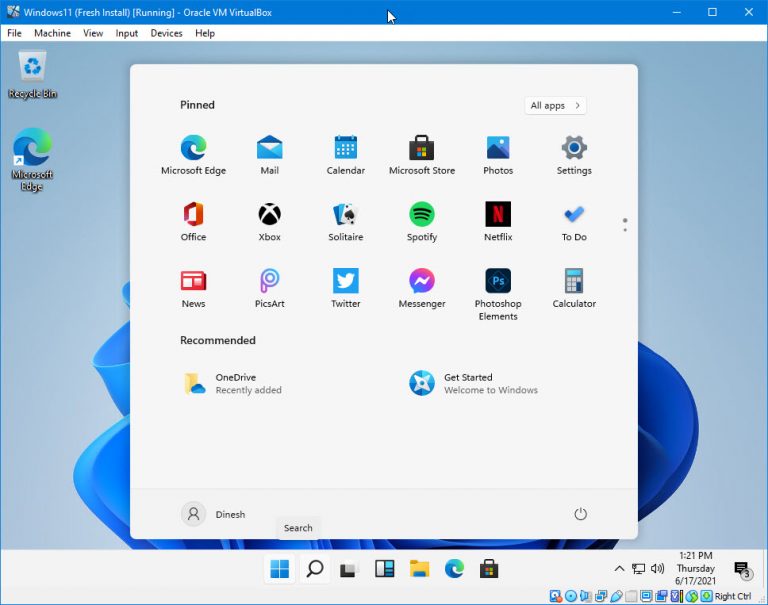Open File Explorer from the taskbar
This screenshot has height=605, width=768.
419,569
